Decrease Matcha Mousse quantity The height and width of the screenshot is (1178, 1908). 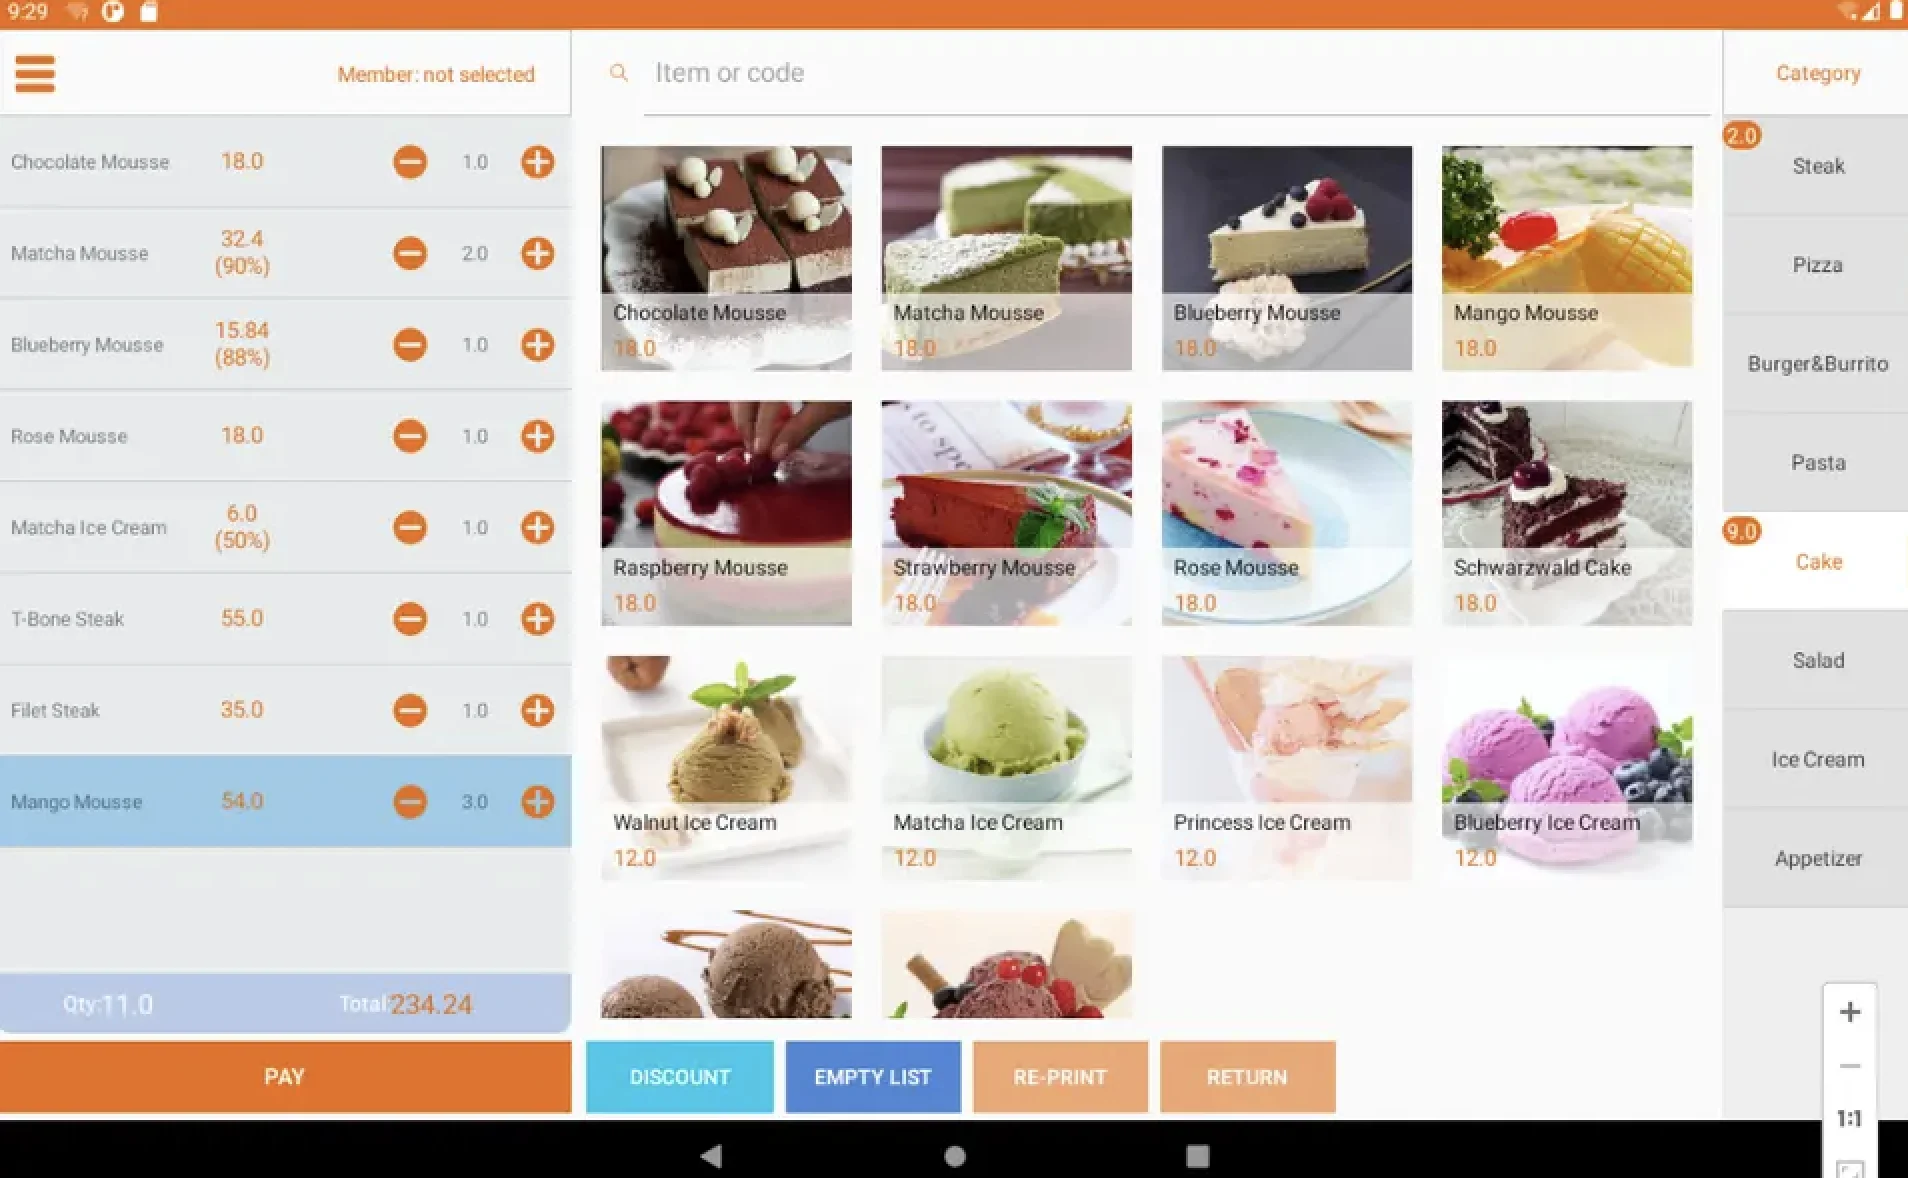point(410,253)
